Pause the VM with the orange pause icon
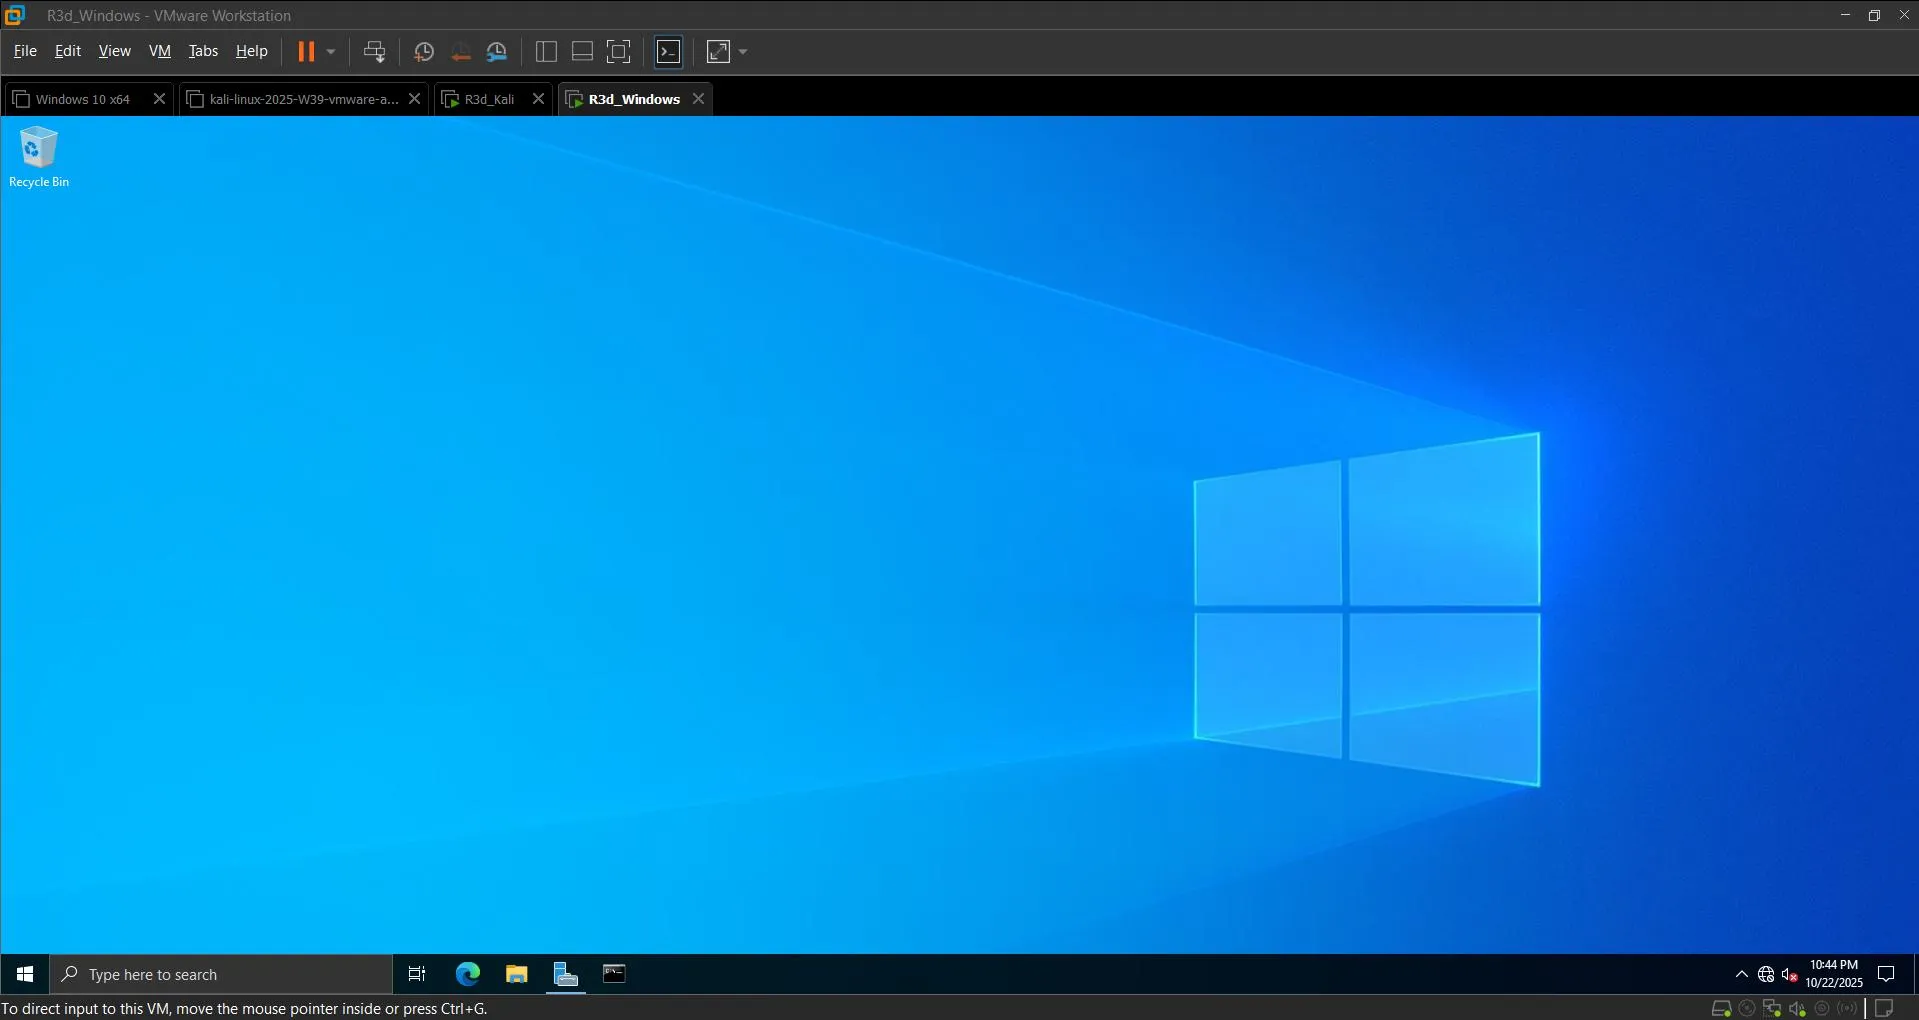The width and height of the screenshot is (1919, 1020). (x=306, y=52)
